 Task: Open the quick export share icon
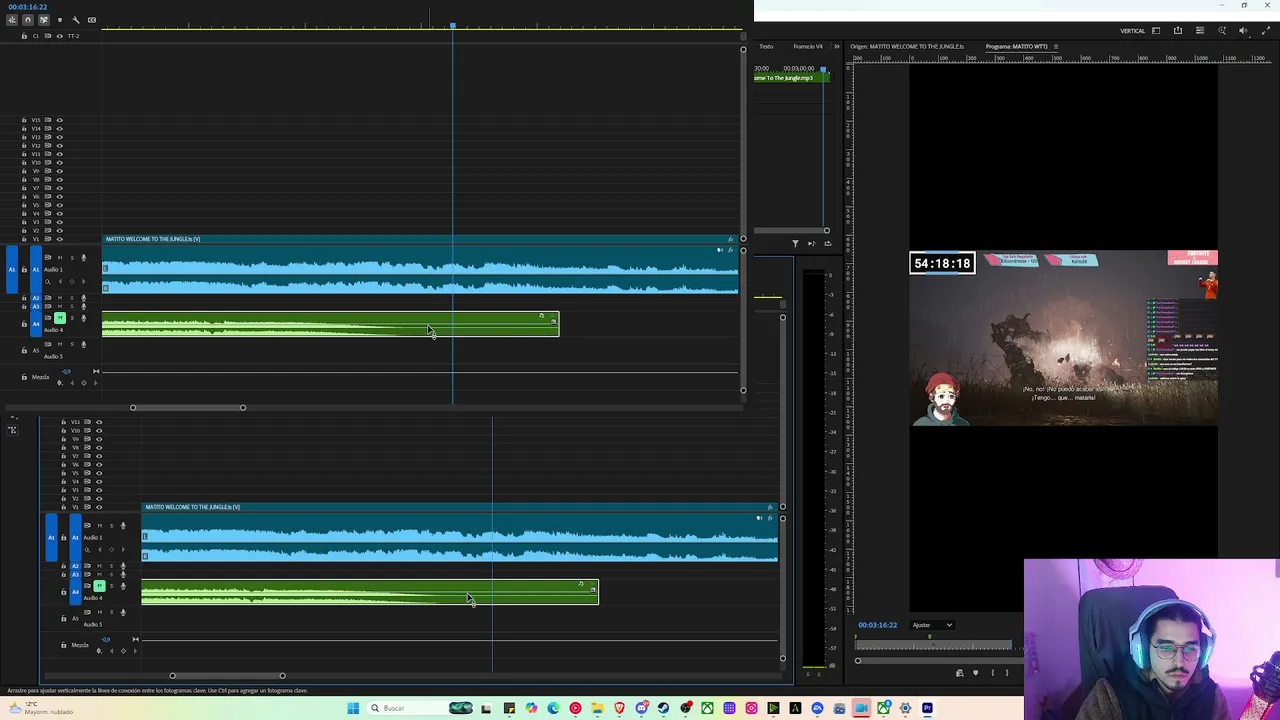tap(1178, 31)
